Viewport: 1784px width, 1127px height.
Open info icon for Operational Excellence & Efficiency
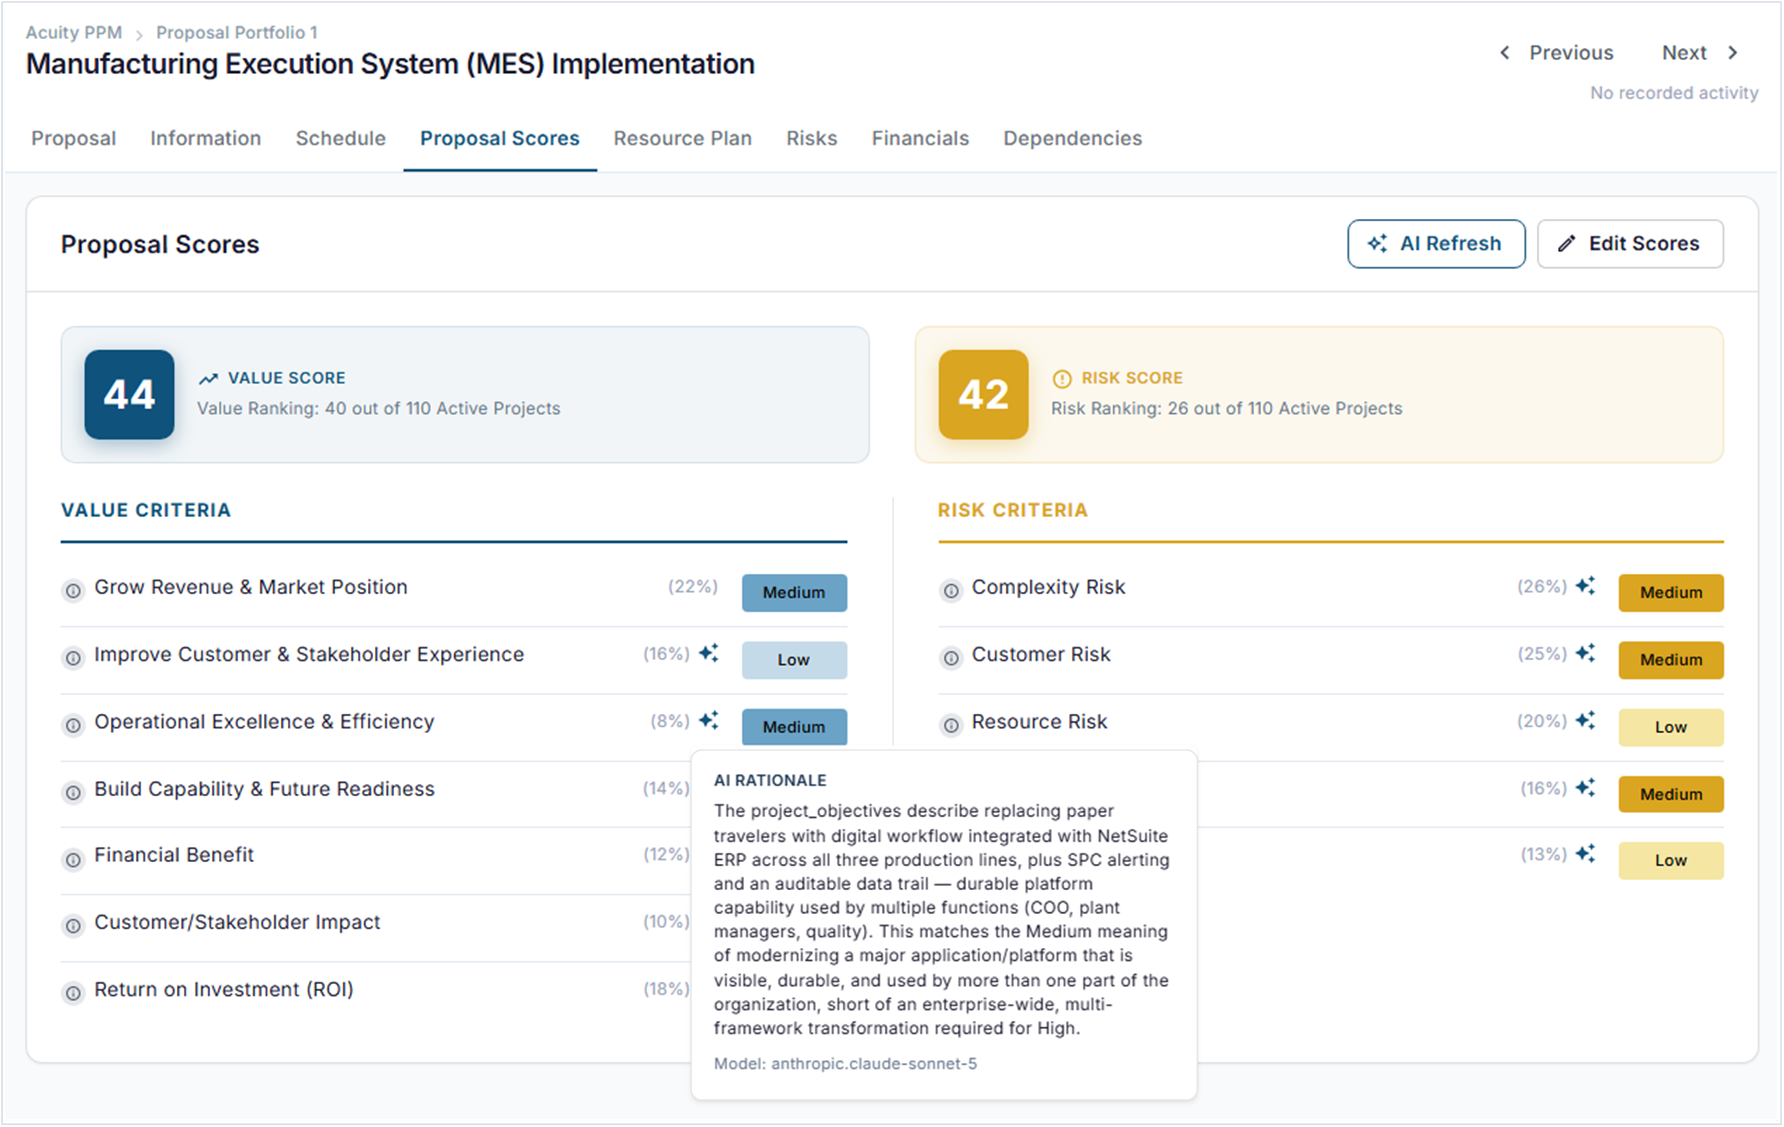click(x=73, y=725)
